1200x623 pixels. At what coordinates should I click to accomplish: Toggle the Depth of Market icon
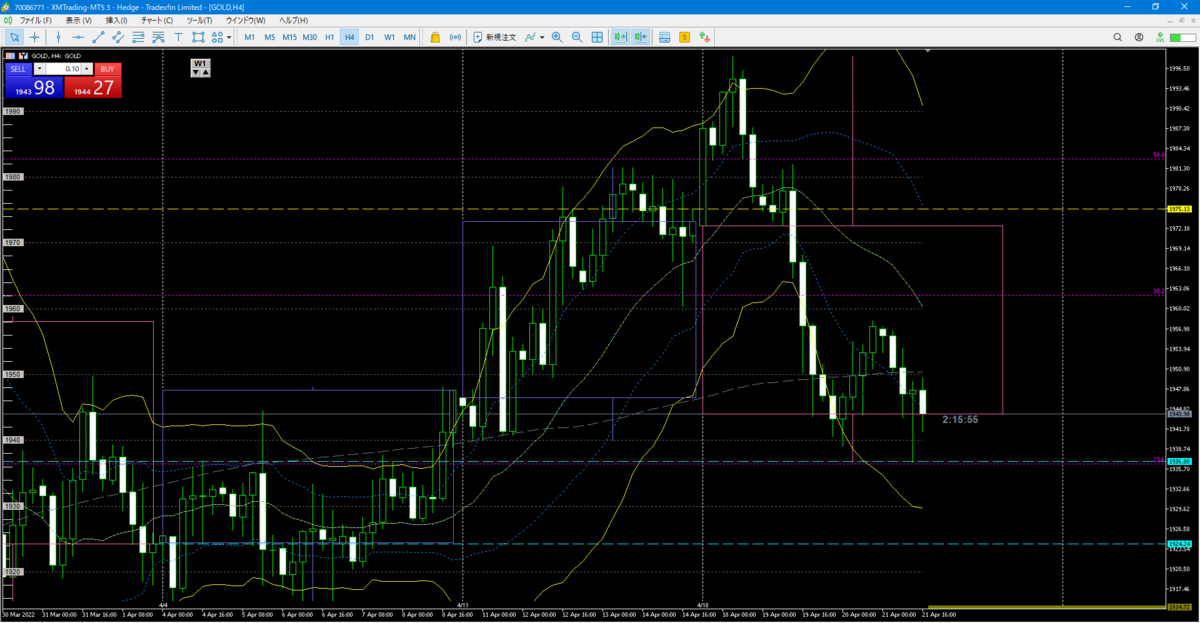coord(707,37)
